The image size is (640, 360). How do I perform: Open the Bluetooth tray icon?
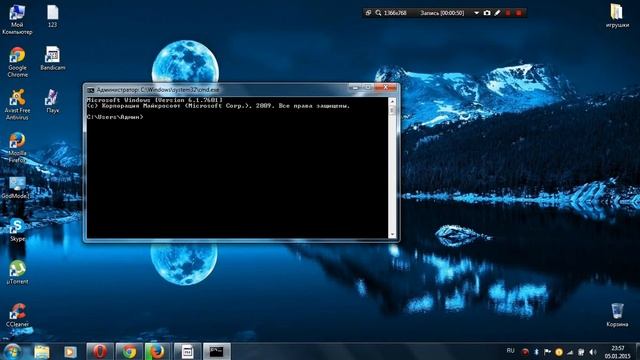click(x=536, y=352)
